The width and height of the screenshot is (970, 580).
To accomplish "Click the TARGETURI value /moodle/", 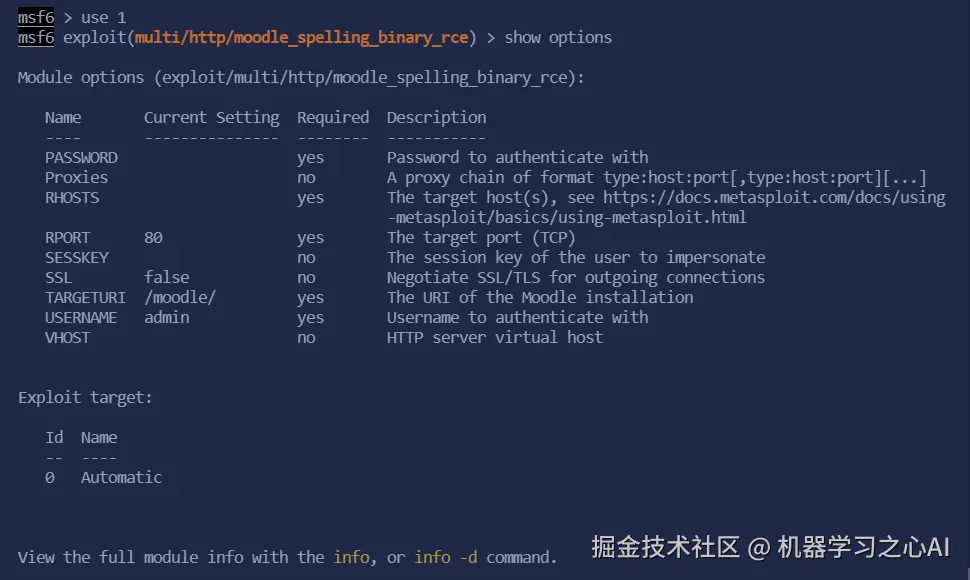I will [x=180, y=297].
